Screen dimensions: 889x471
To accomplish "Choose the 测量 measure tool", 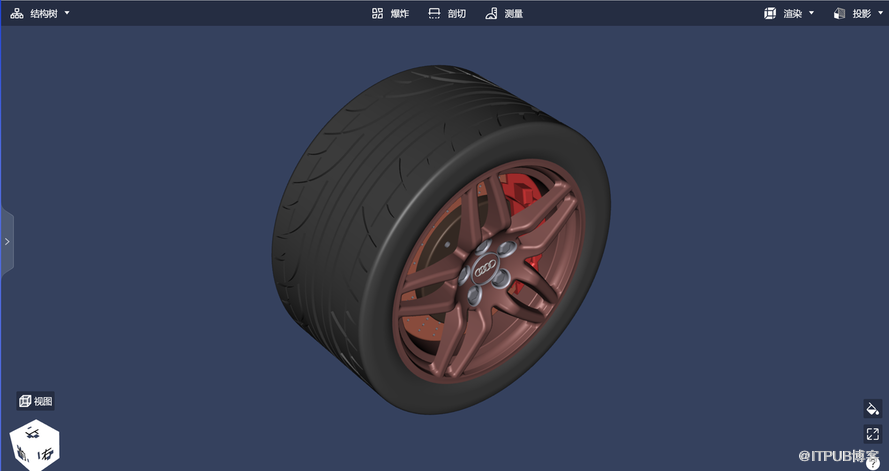I will (504, 14).
